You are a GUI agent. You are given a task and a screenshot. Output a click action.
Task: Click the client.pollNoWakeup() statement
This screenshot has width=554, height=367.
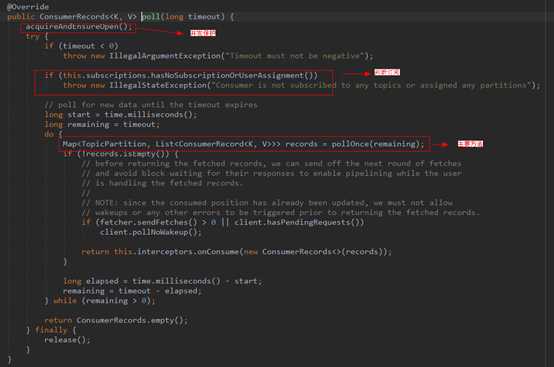tap(150, 232)
